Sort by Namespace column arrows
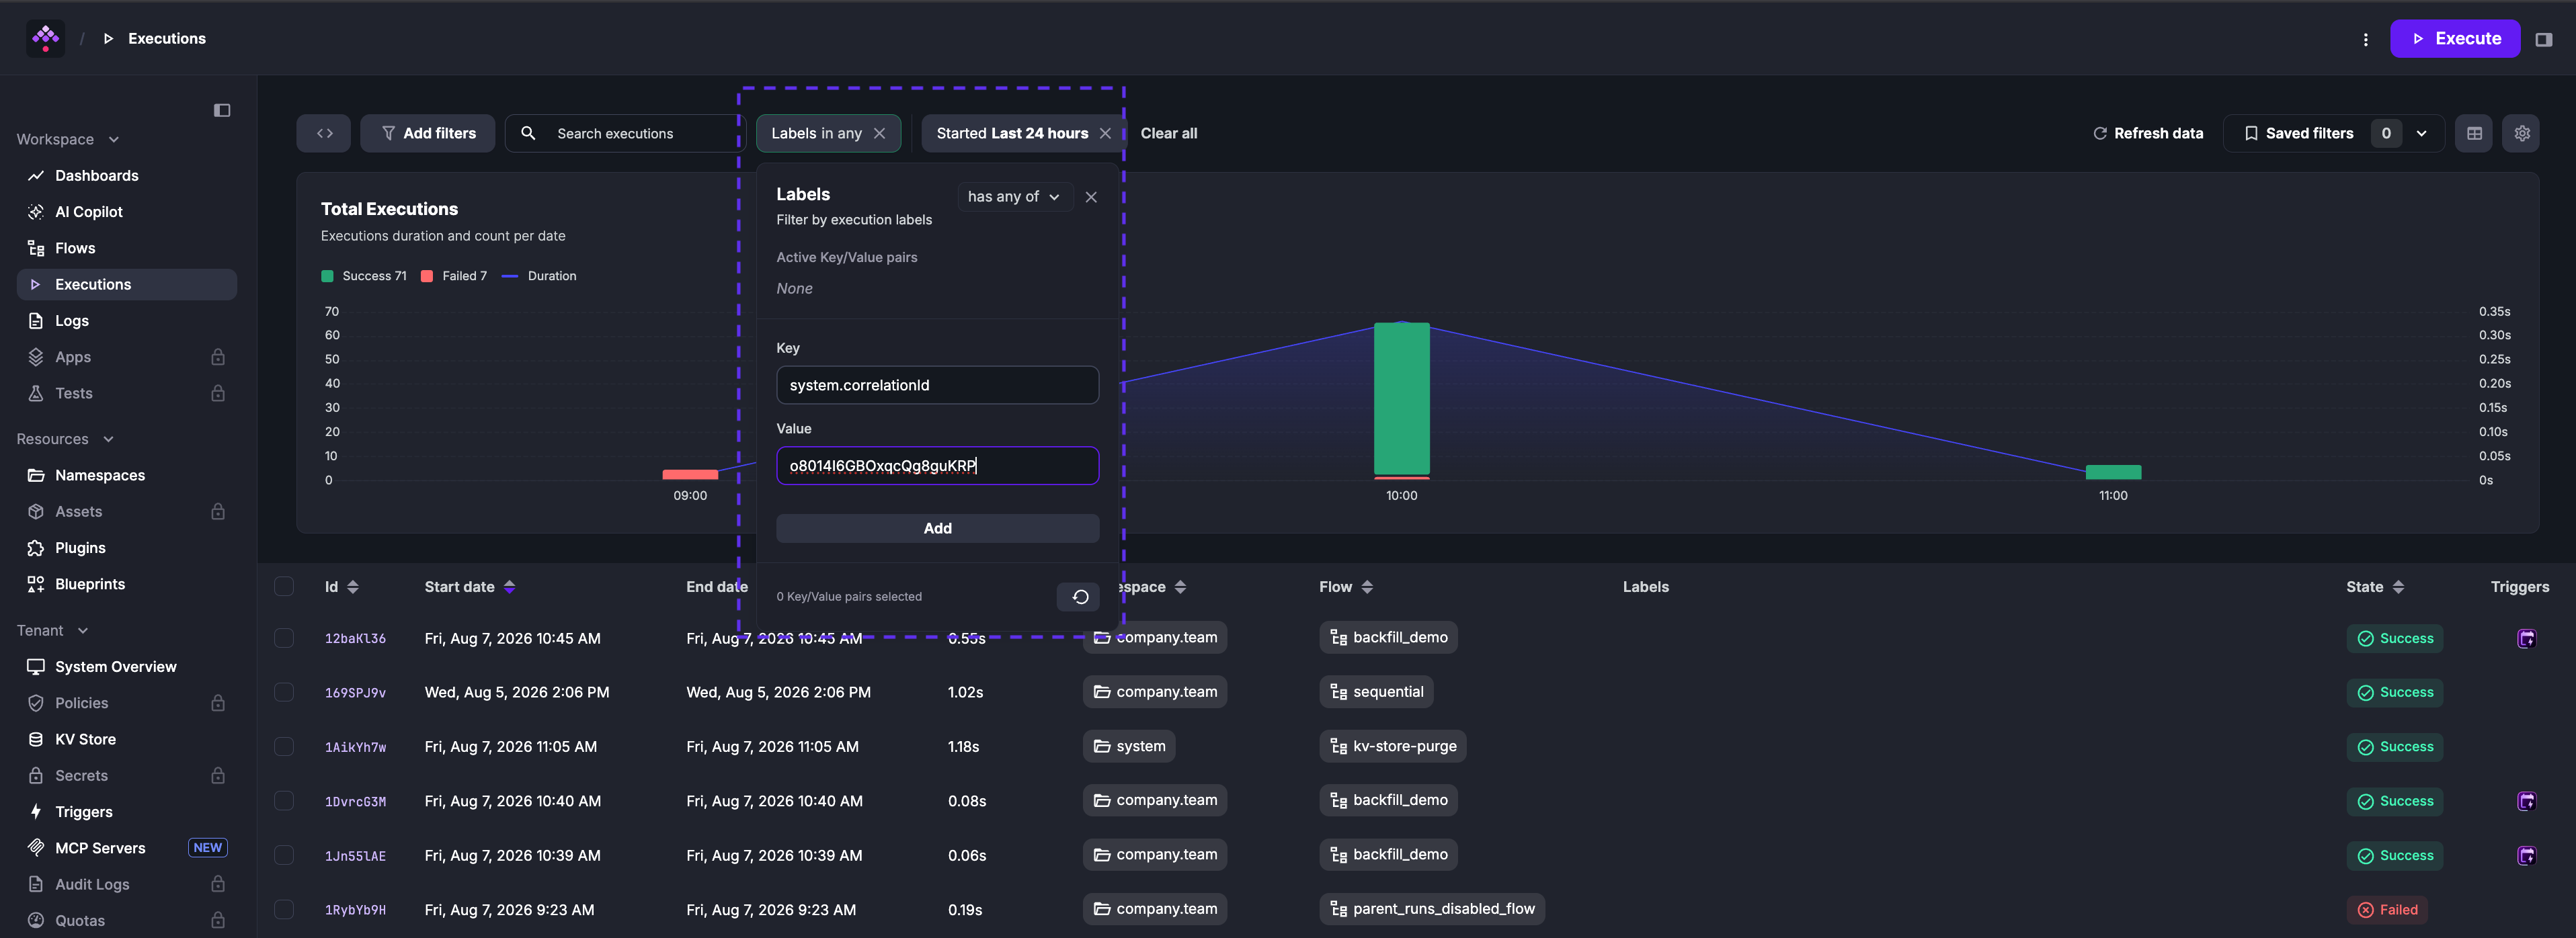 [x=1180, y=587]
